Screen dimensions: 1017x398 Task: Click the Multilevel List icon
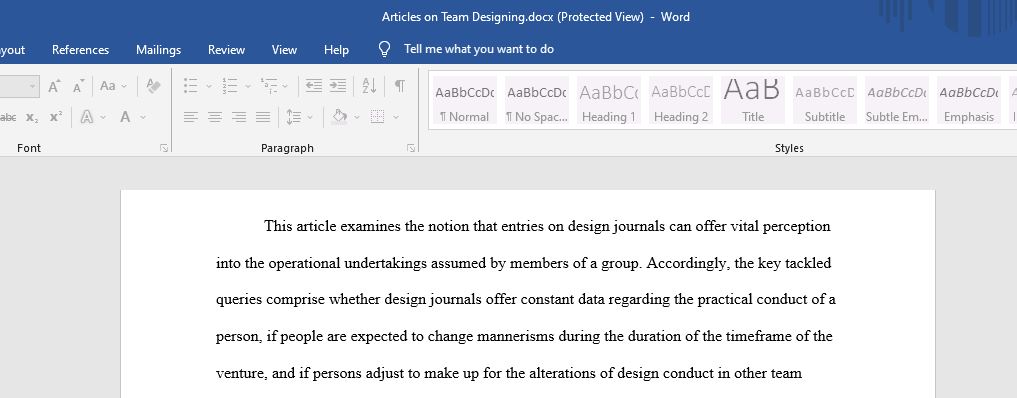click(x=269, y=86)
